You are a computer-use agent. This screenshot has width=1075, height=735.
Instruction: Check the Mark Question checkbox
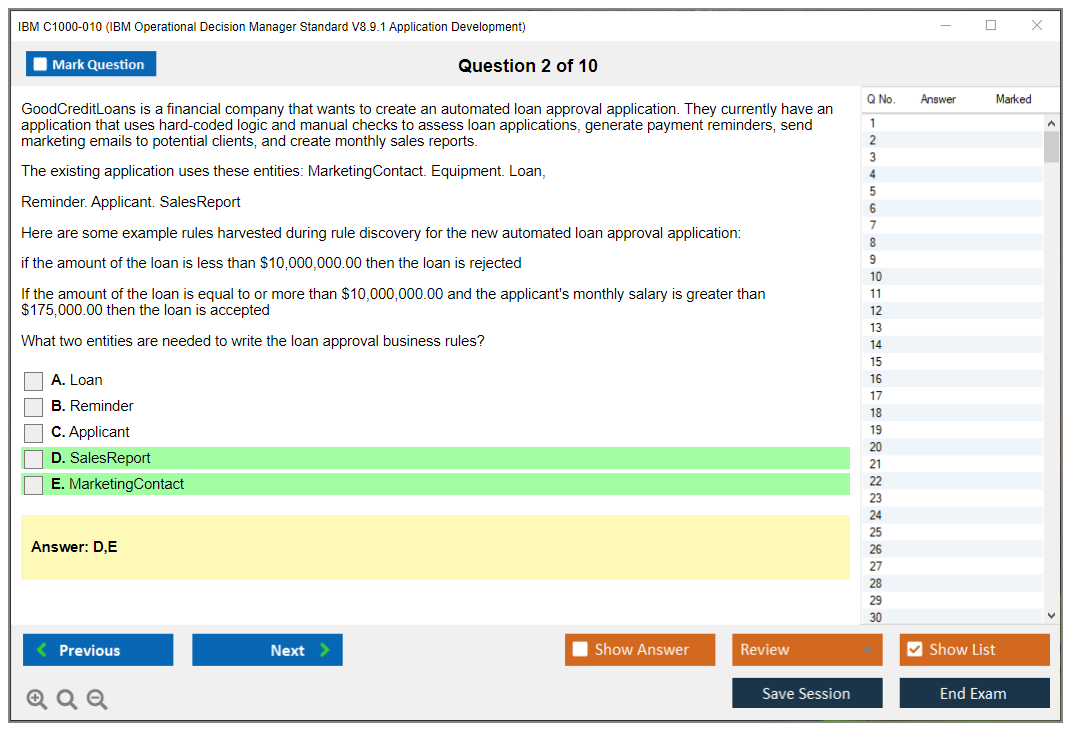pos(40,65)
